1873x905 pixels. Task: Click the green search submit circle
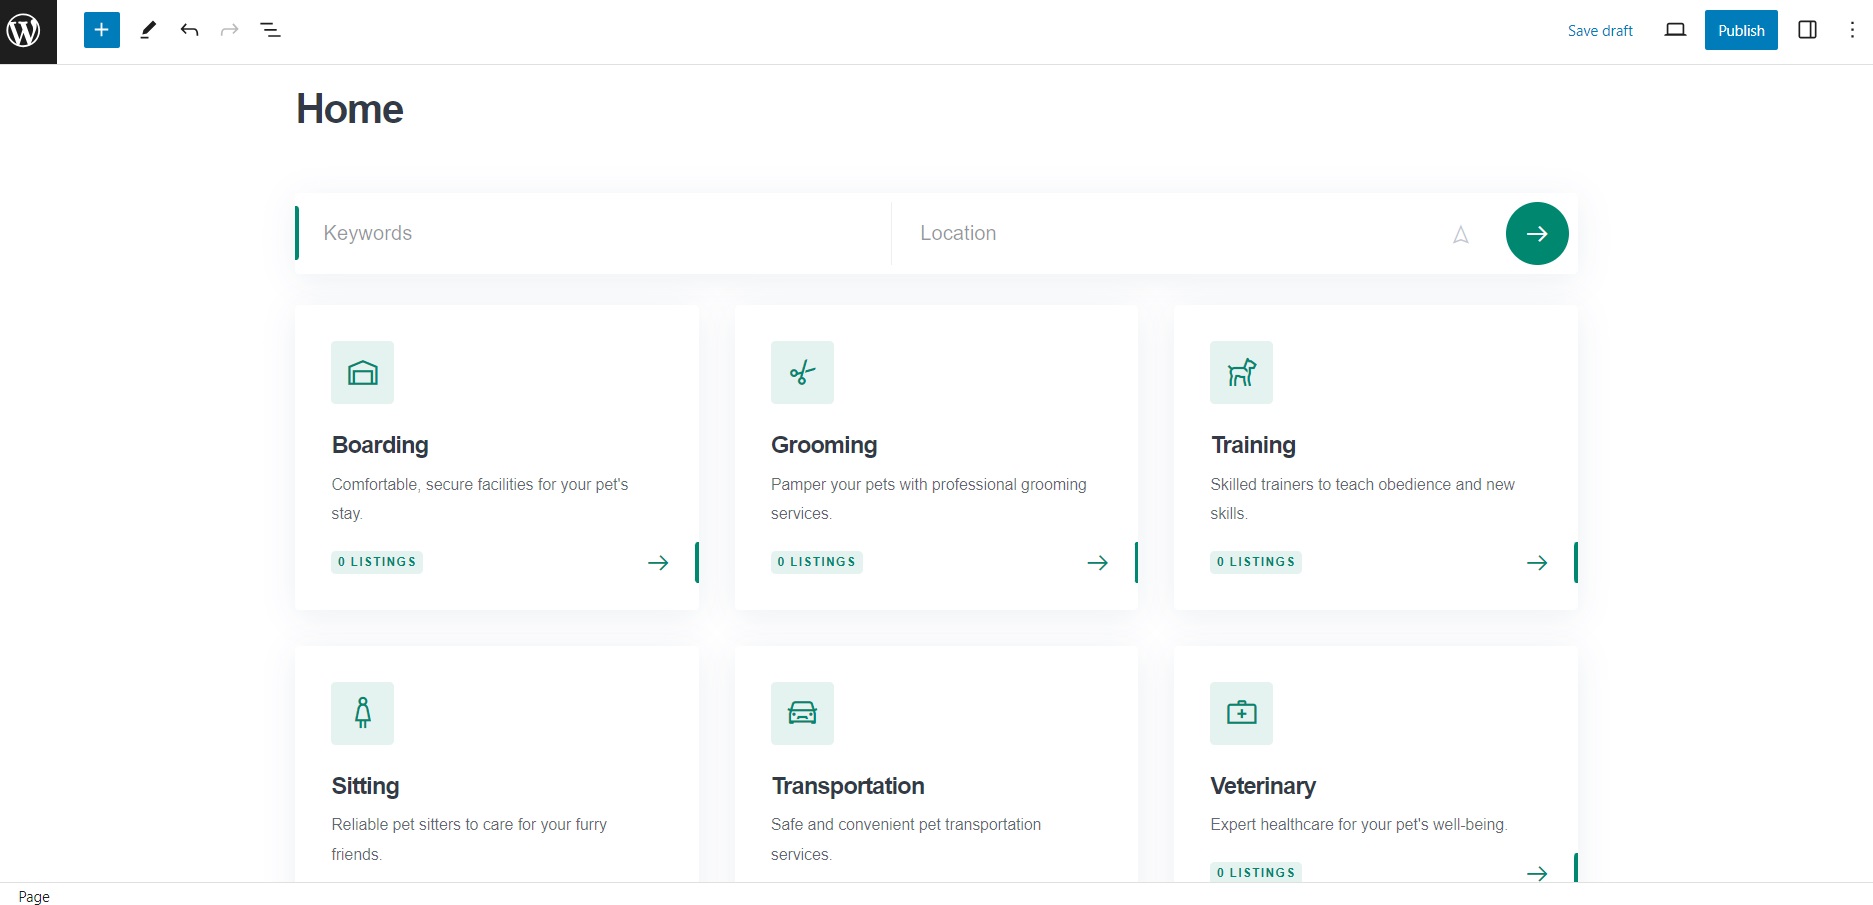pyautogui.click(x=1537, y=233)
